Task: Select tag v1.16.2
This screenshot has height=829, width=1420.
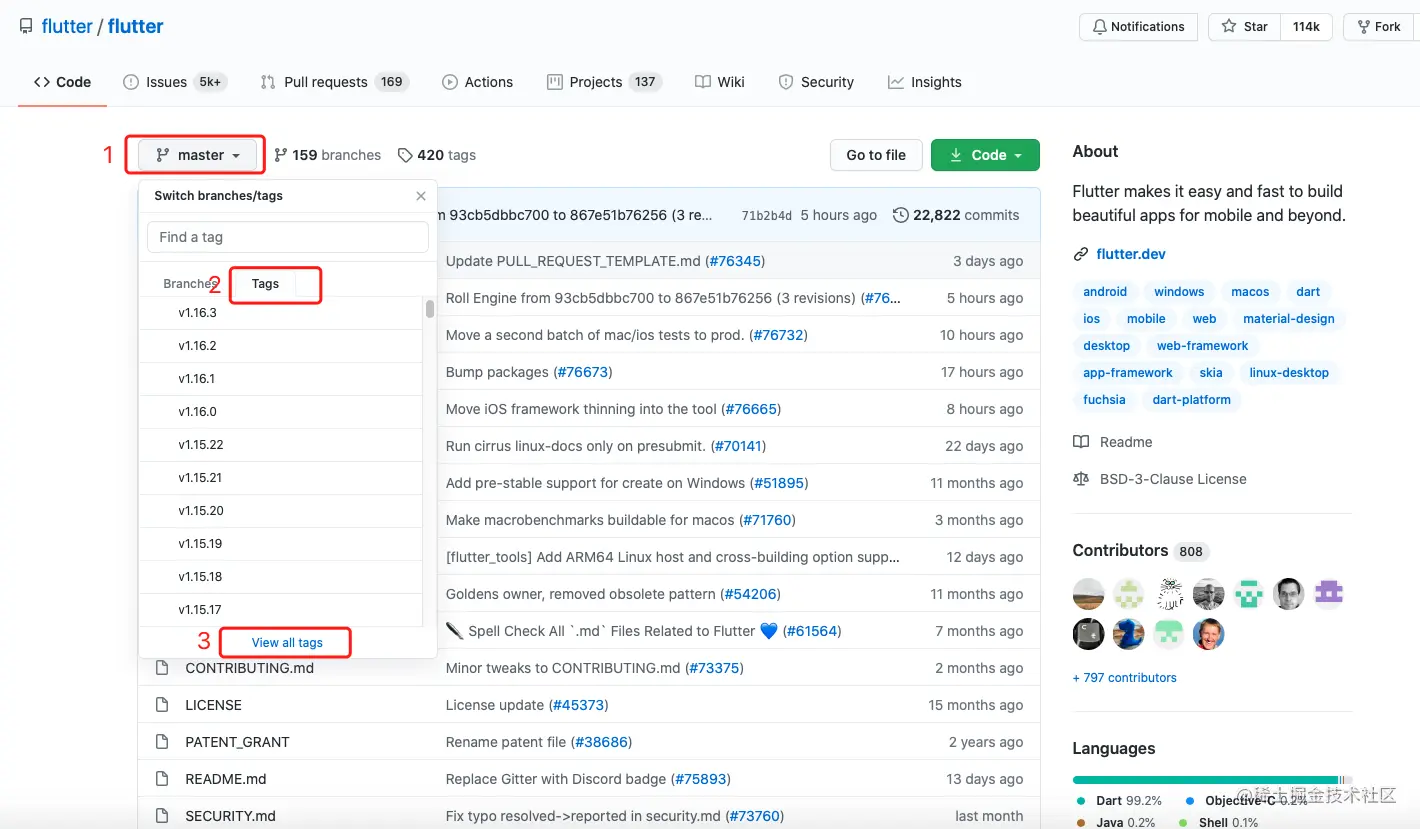Action: tap(280, 346)
